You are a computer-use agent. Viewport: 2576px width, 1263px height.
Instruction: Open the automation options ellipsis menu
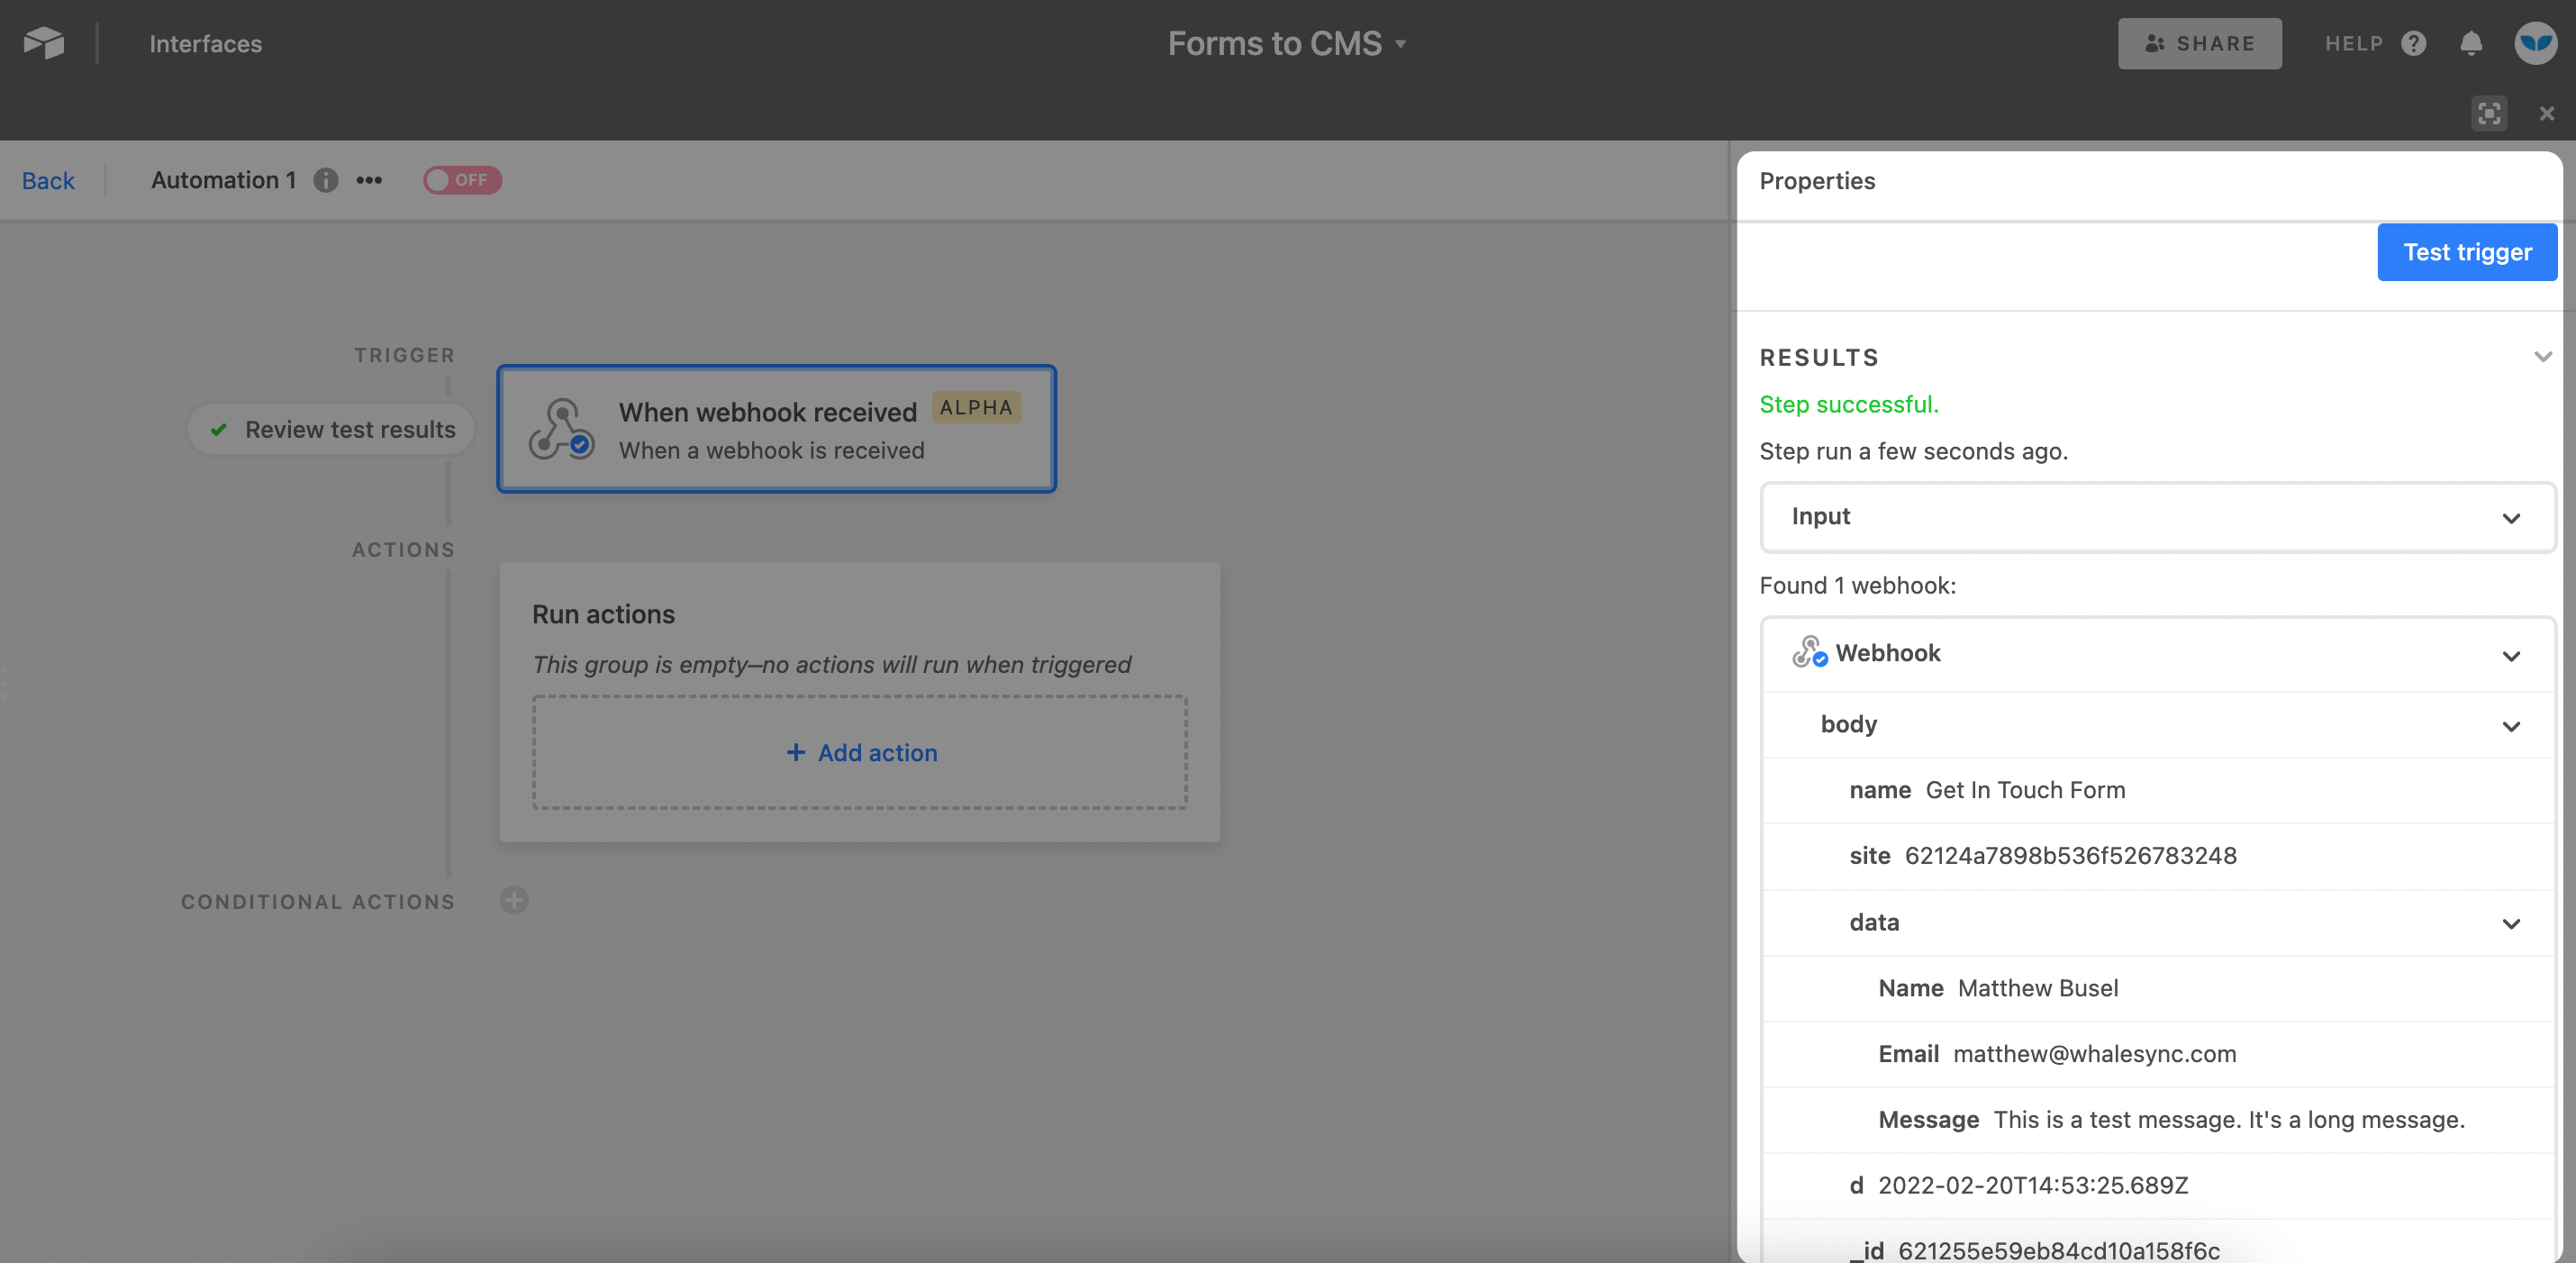tap(368, 180)
